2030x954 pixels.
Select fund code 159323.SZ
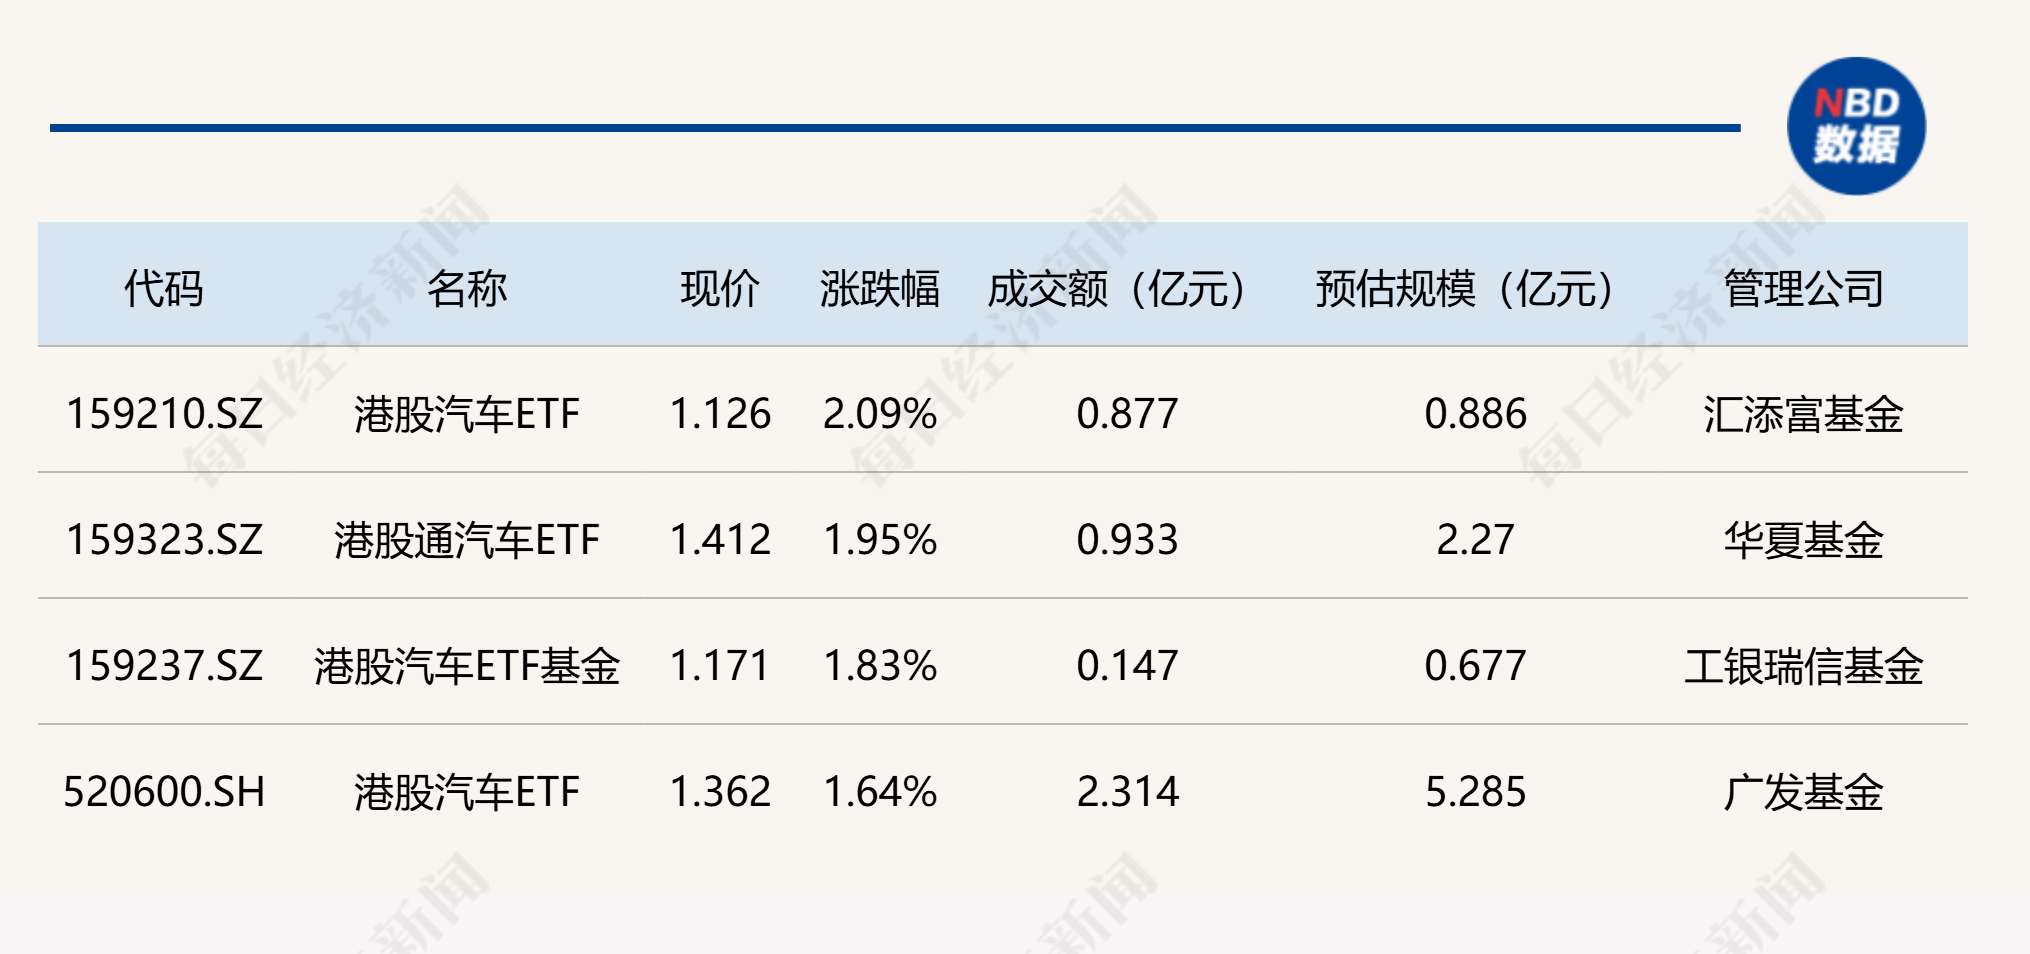[164, 540]
